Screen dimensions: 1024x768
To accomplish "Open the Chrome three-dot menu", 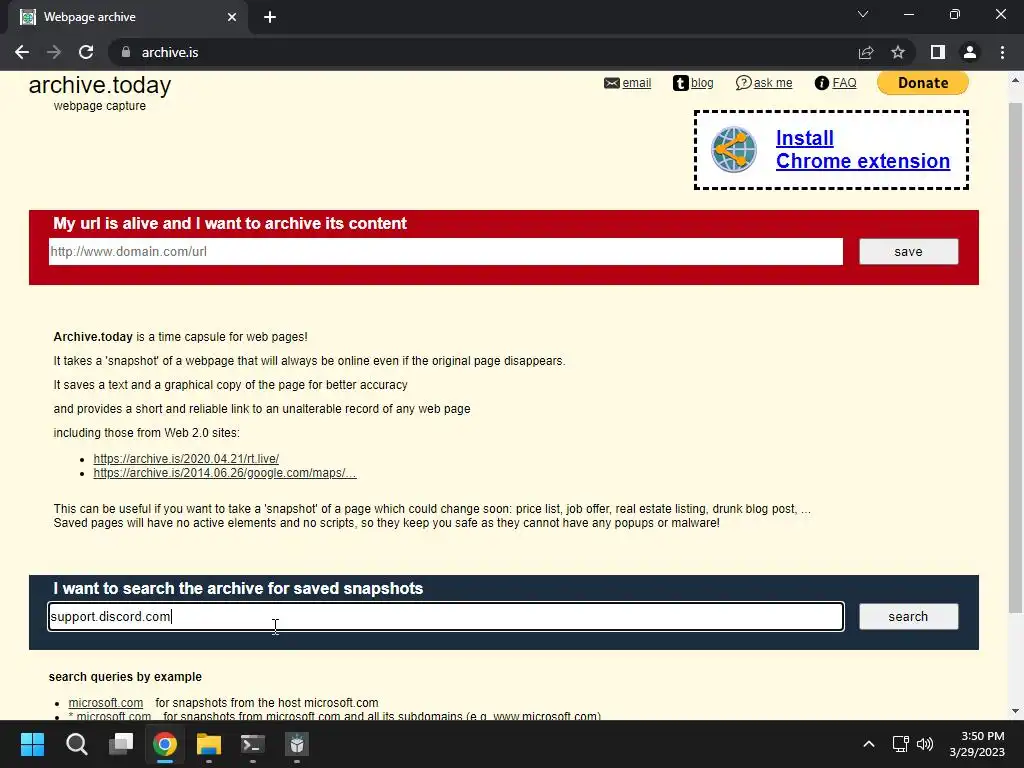I will tap(1002, 52).
